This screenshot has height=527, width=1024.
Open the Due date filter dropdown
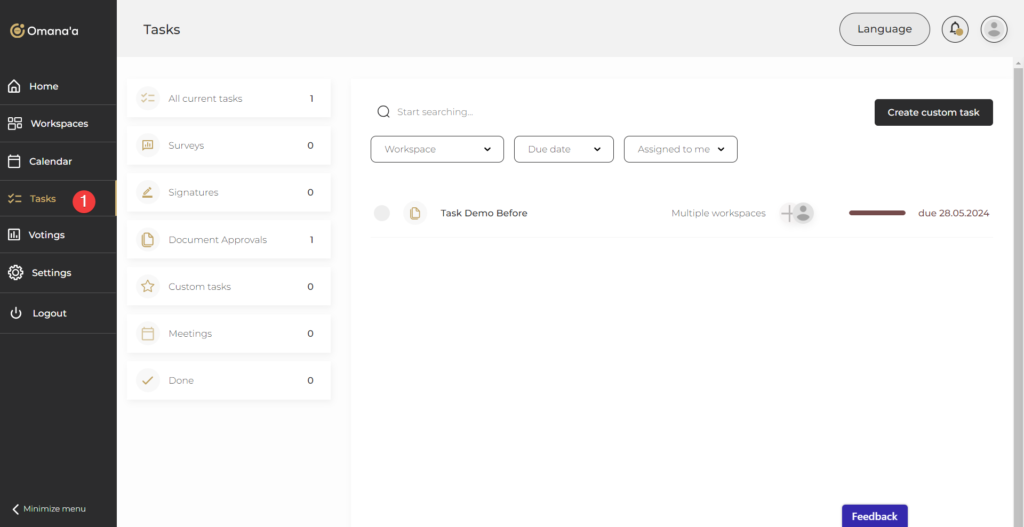point(563,149)
